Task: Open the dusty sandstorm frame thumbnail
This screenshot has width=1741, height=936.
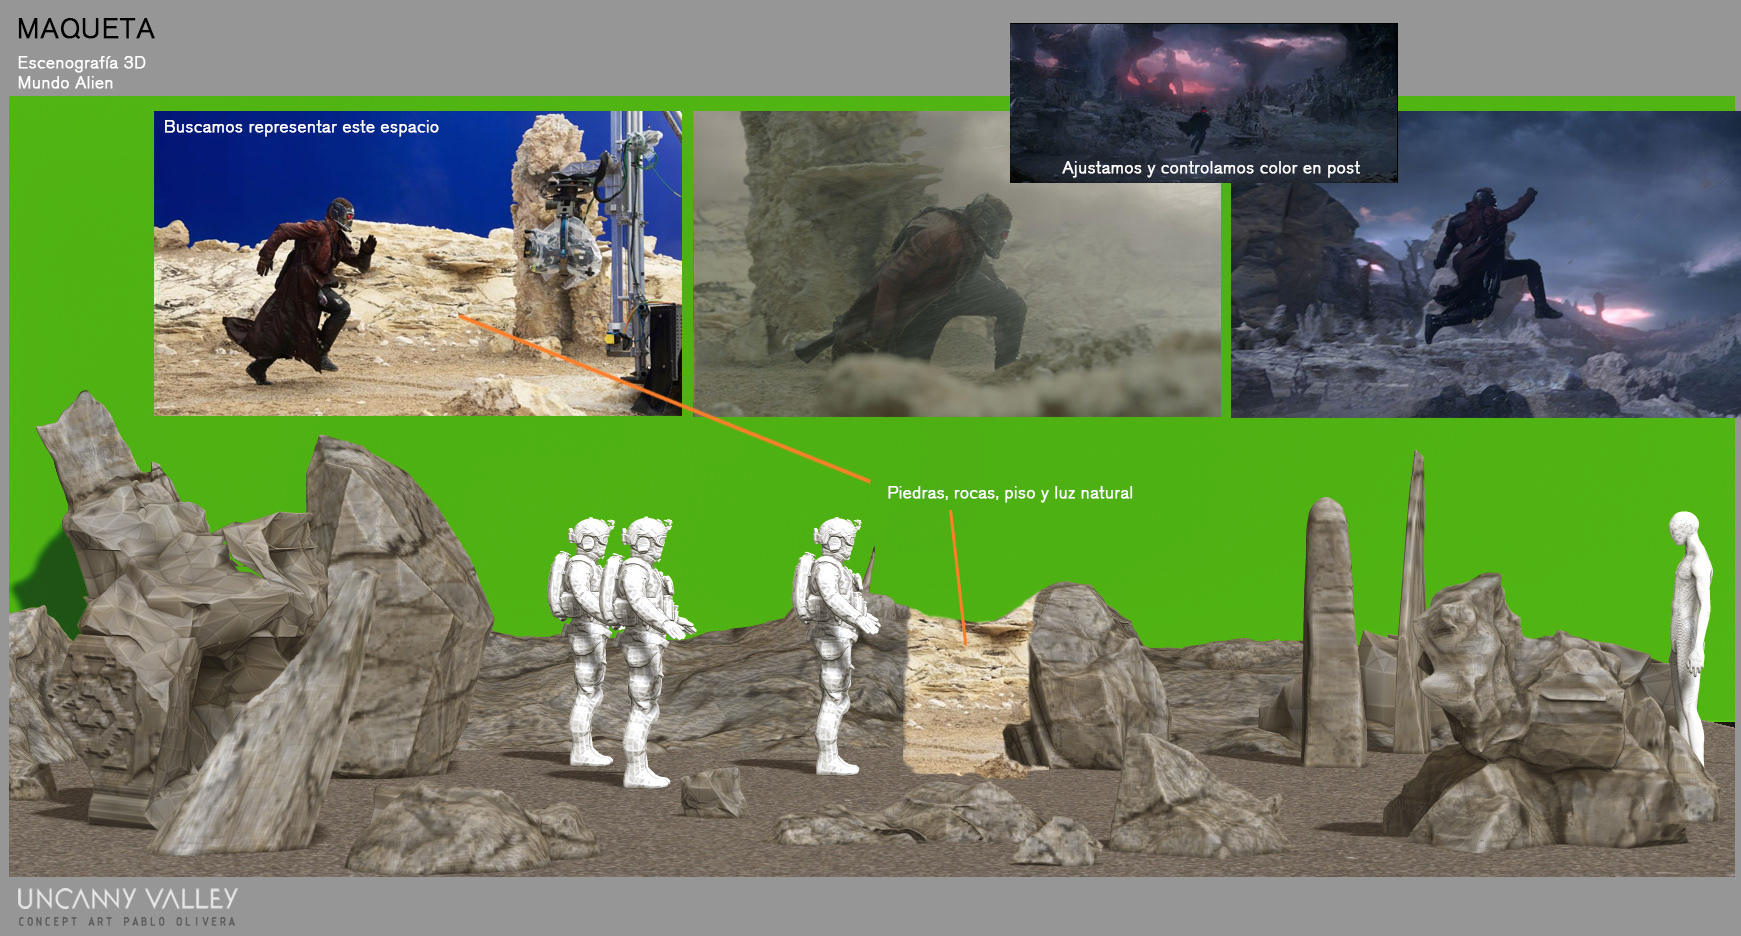Action: pyautogui.click(x=957, y=264)
